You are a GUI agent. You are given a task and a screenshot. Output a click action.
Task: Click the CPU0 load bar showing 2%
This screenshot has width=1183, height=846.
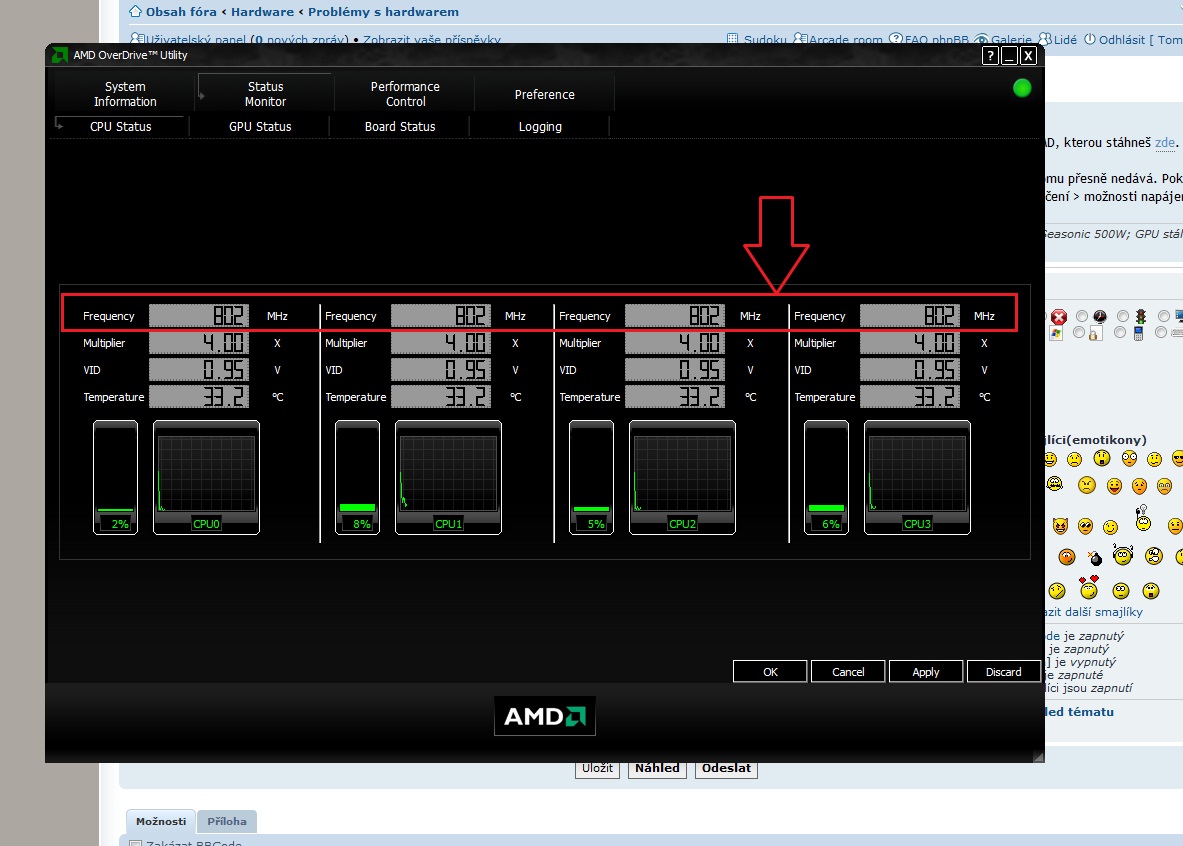click(115, 477)
